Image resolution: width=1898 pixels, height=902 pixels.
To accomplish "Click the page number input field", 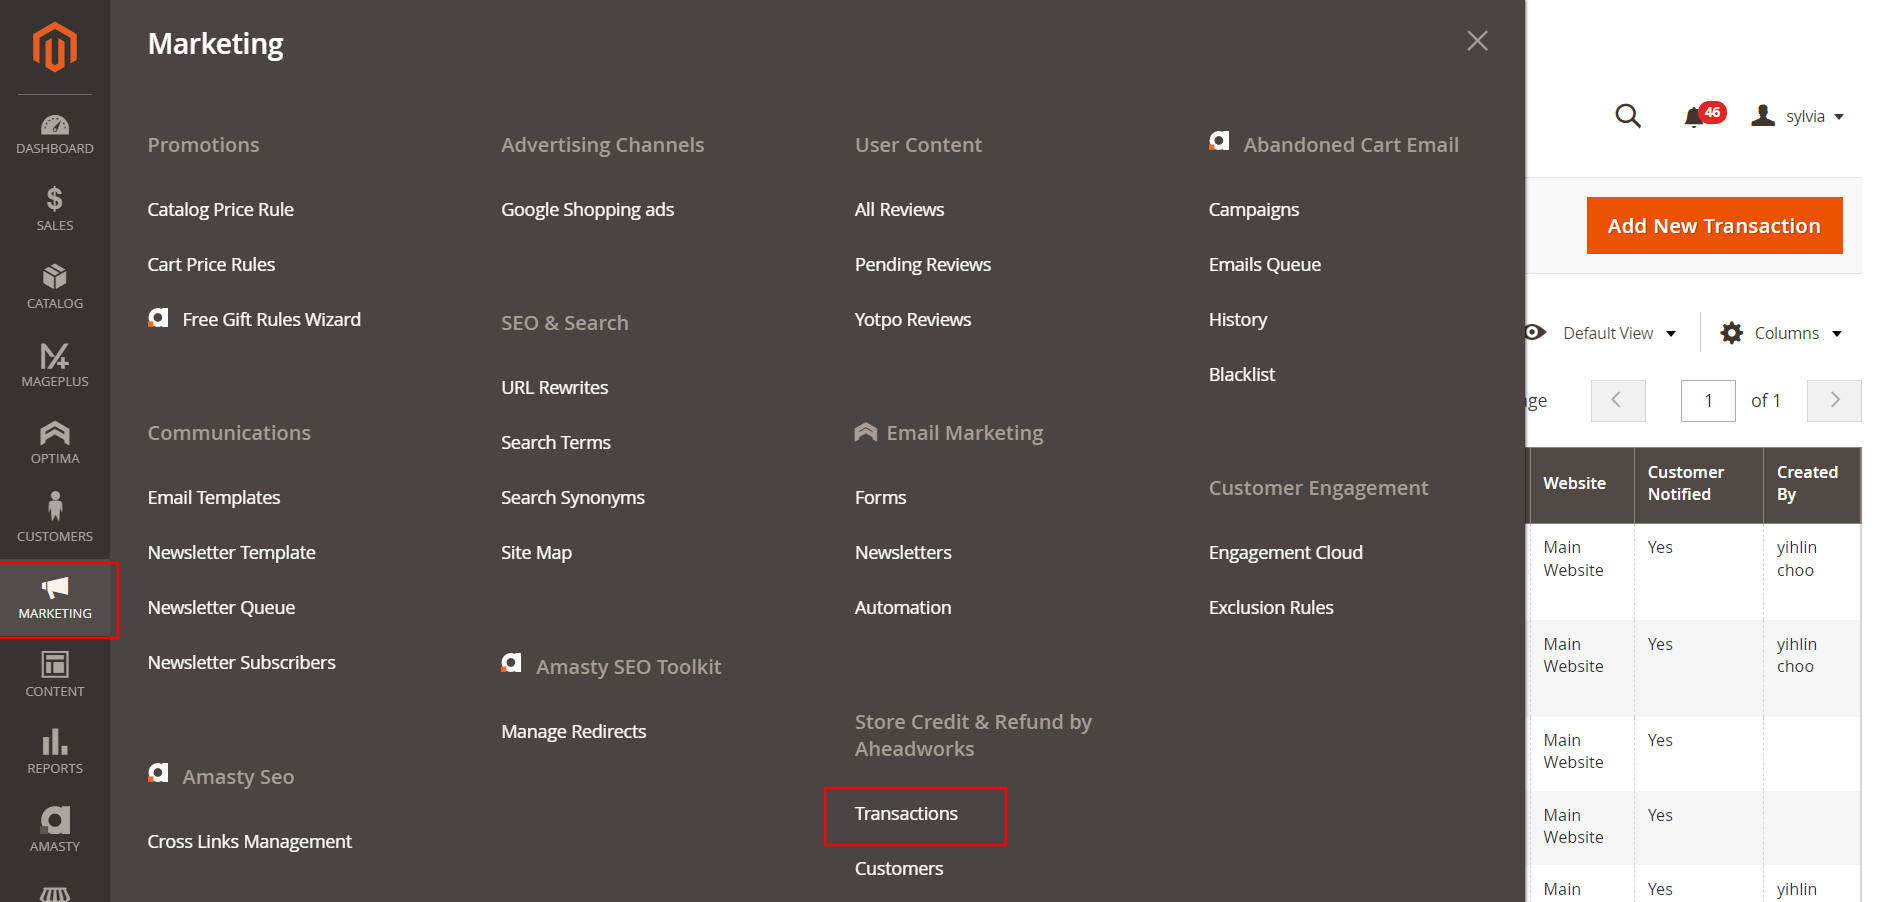I will (1708, 401).
